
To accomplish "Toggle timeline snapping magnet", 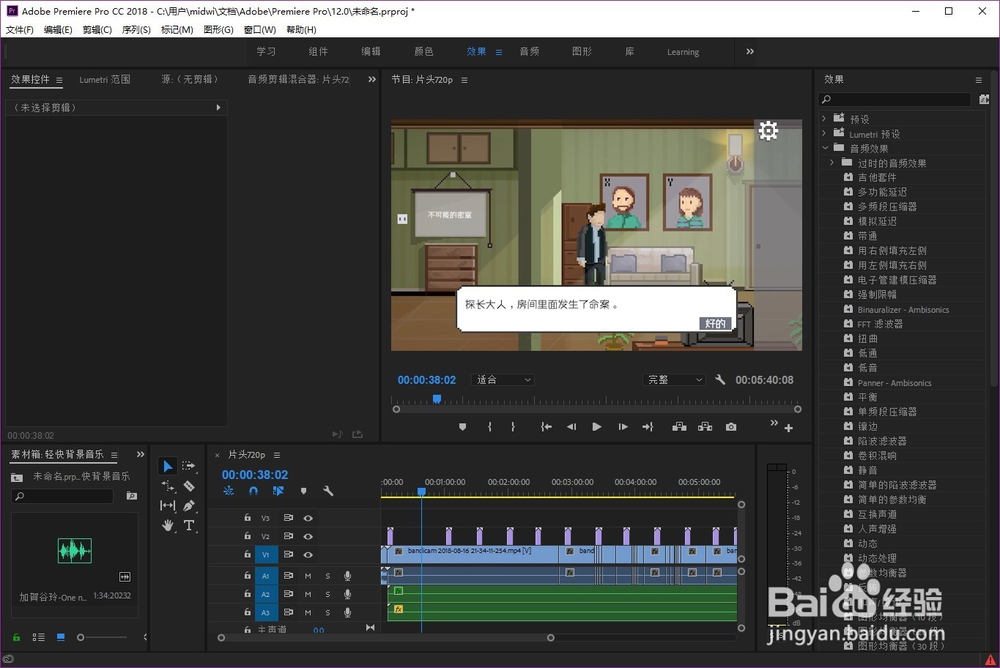I will (x=253, y=491).
